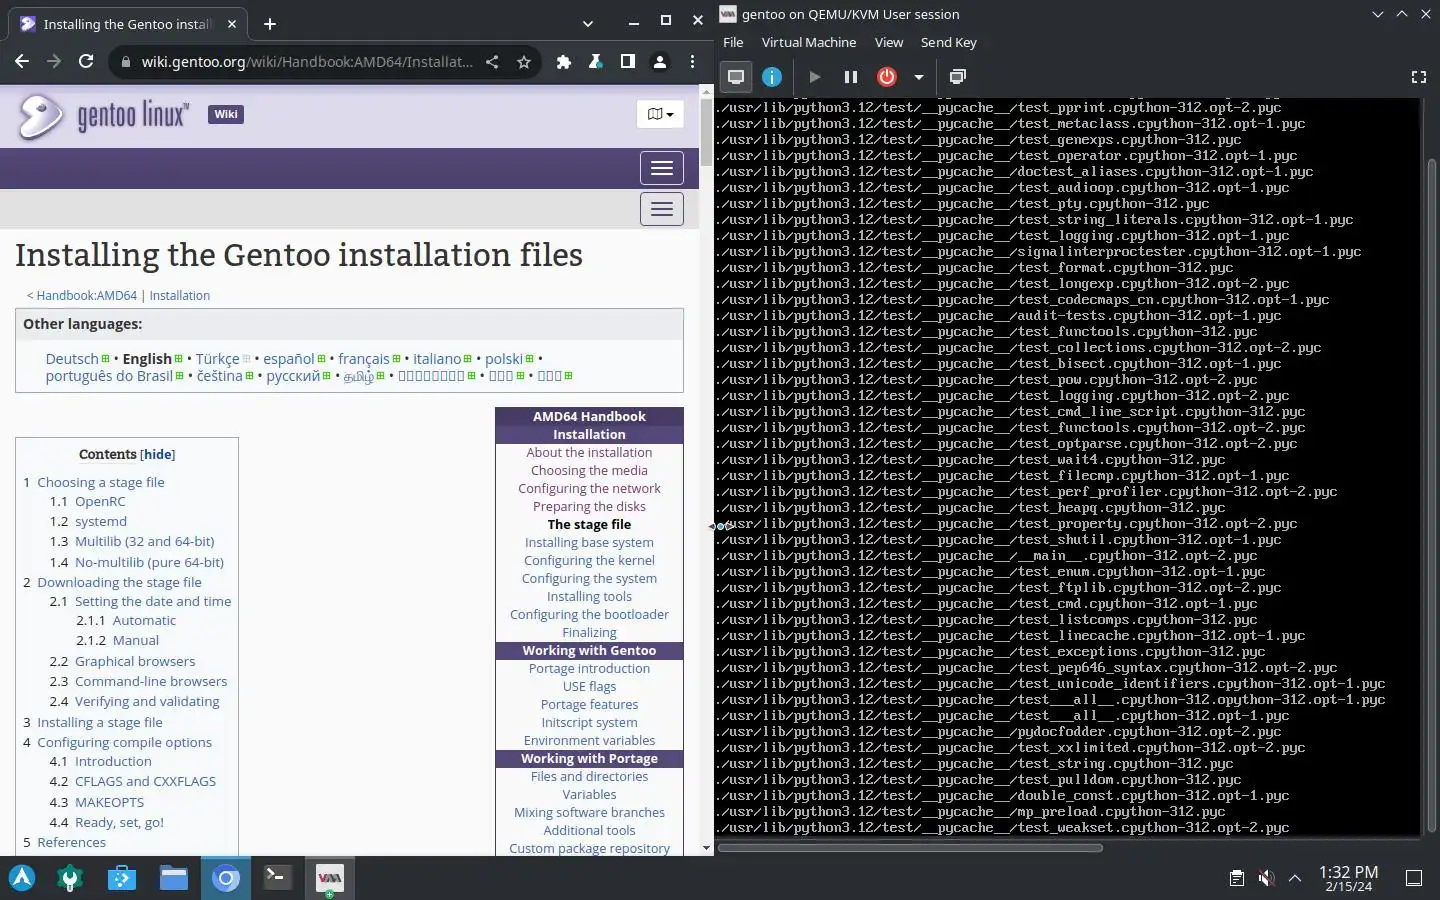Jump to Verifying and validating section
Screen dimensions: 1440x900
click(147, 702)
